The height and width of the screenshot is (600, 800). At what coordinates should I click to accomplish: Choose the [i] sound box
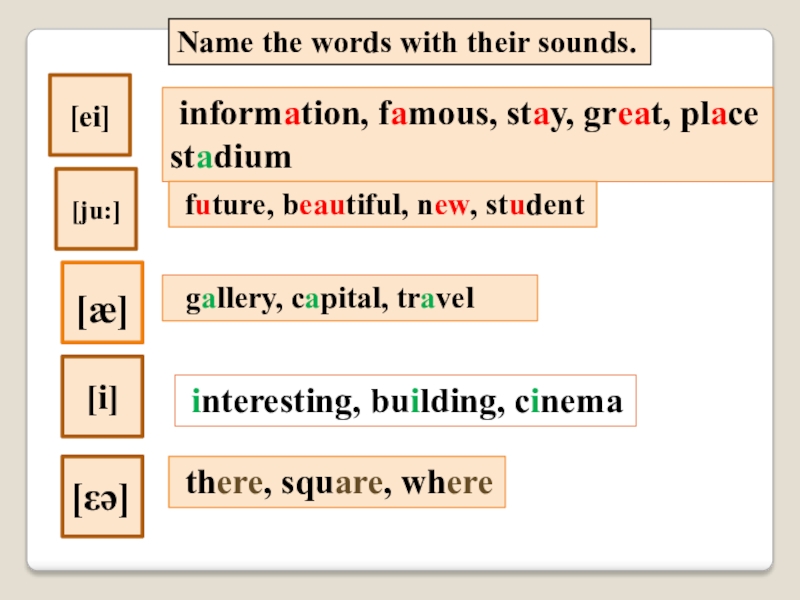tap(102, 398)
